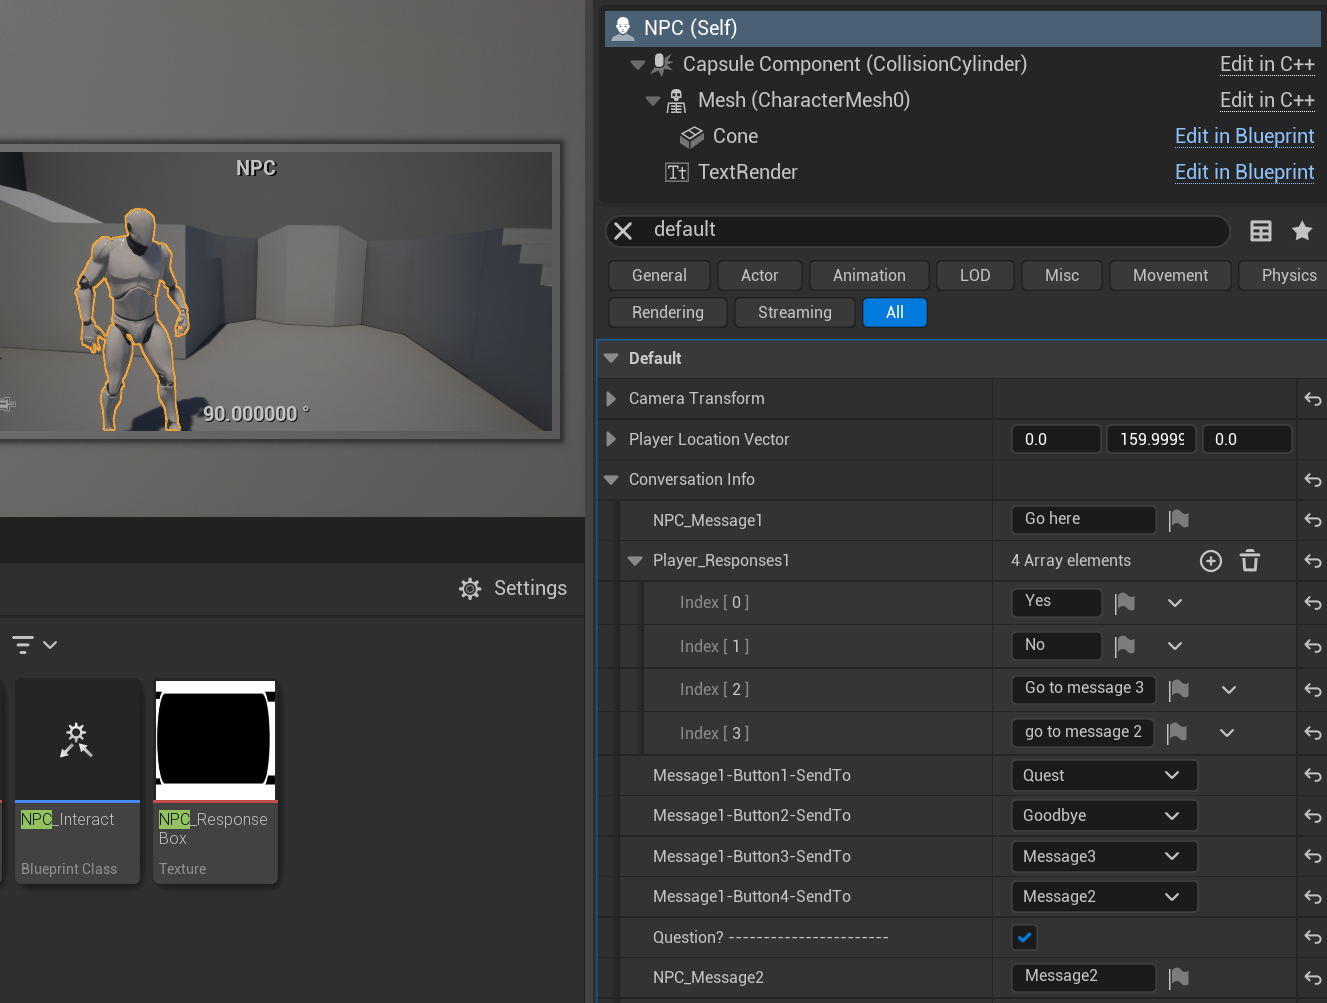The image size is (1327, 1003).
Task: Click the NPC_Message1 text field
Action: click(1083, 519)
